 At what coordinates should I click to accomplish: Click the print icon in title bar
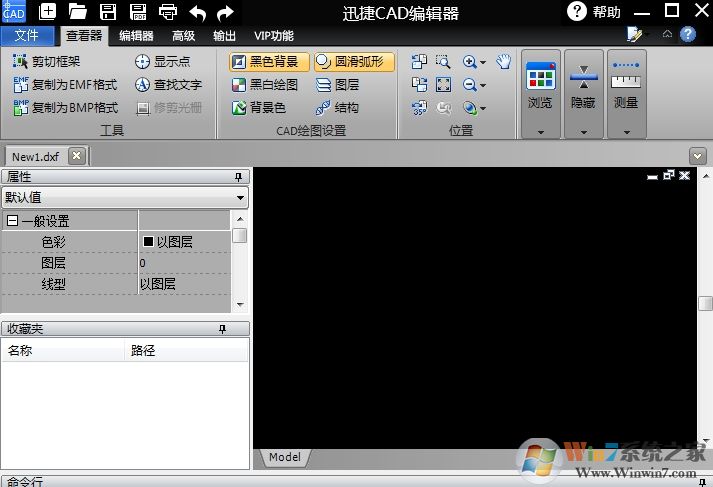click(168, 12)
